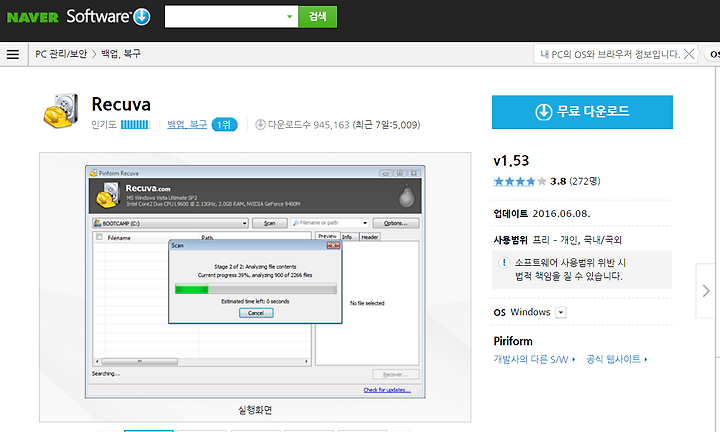Click the pear icon in Recuva header
Viewport: 720px width, 432px height.
coord(406,196)
